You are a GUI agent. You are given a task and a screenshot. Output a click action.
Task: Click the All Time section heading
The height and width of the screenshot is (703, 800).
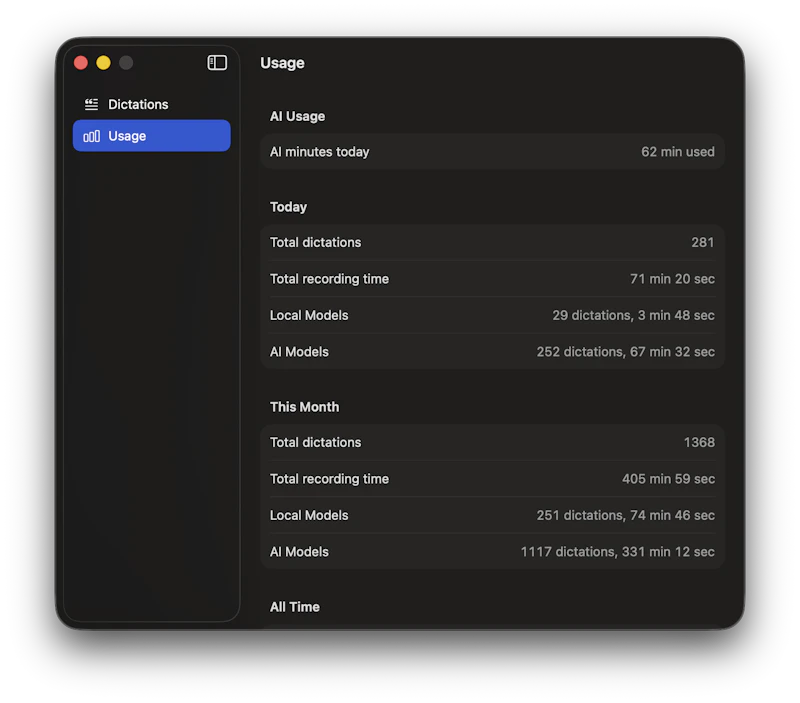pyautogui.click(x=294, y=607)
